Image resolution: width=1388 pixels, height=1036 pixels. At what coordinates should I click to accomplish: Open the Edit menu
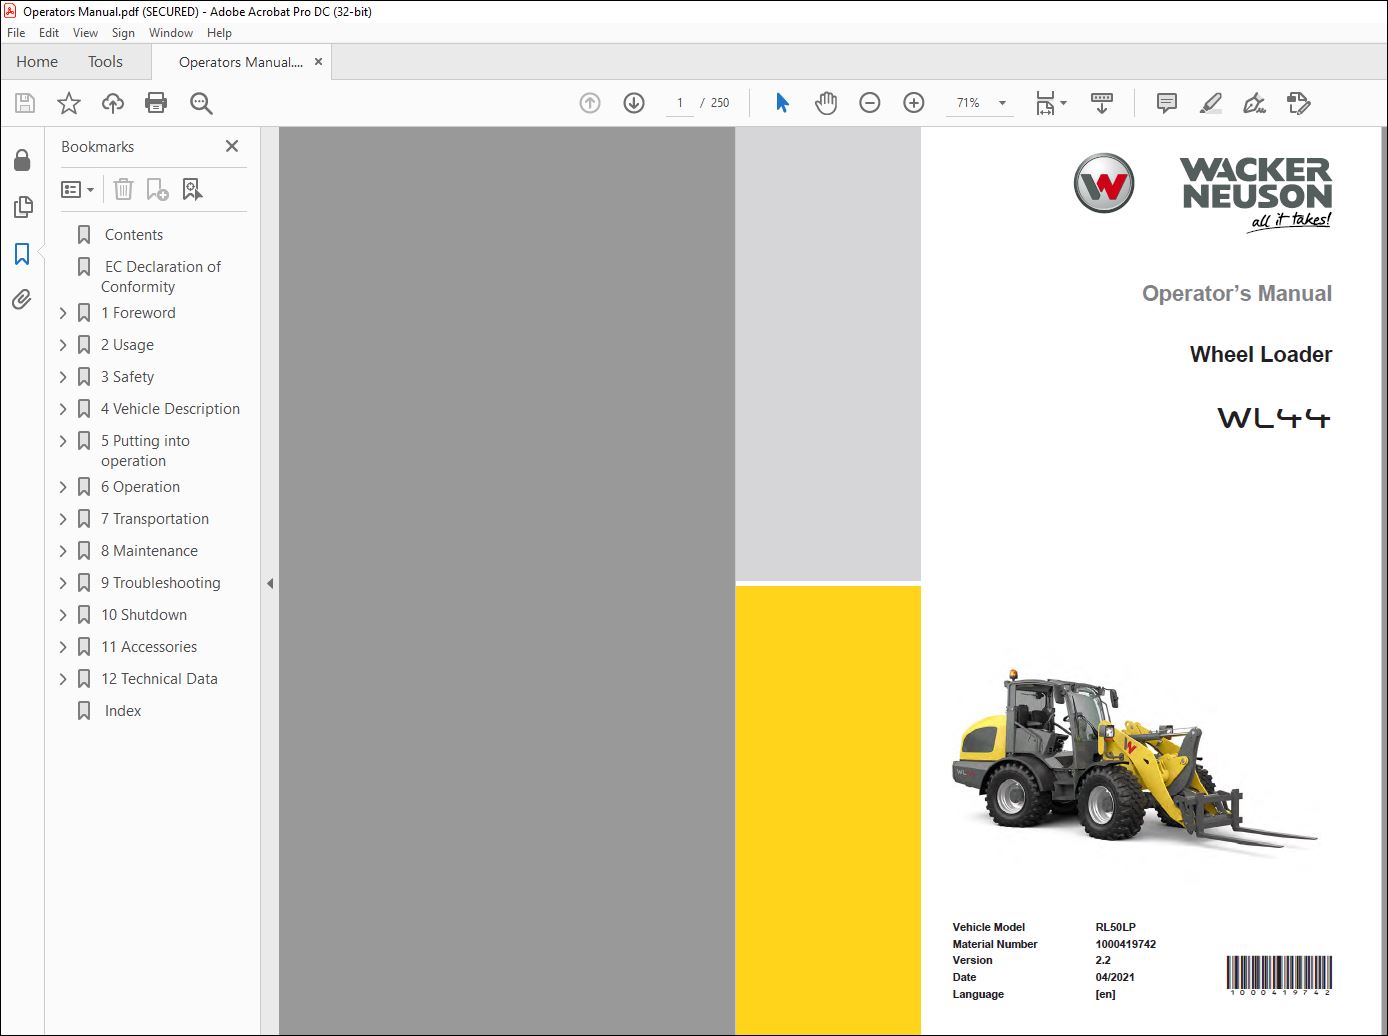[x=49, y=33]
